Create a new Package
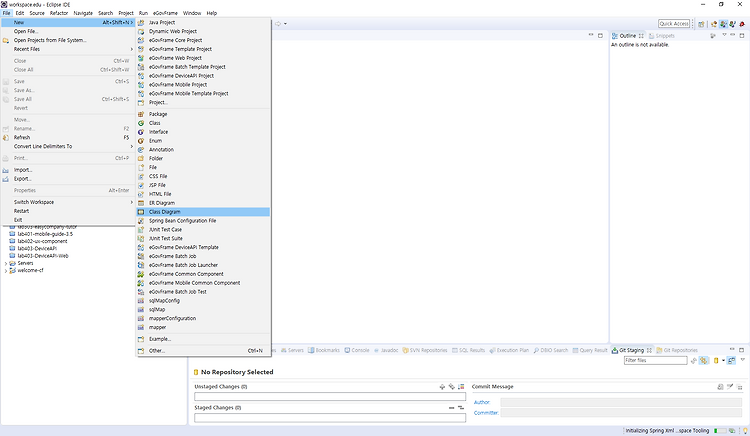The width and height of the screenshot is (750, 436). (203, 114)
